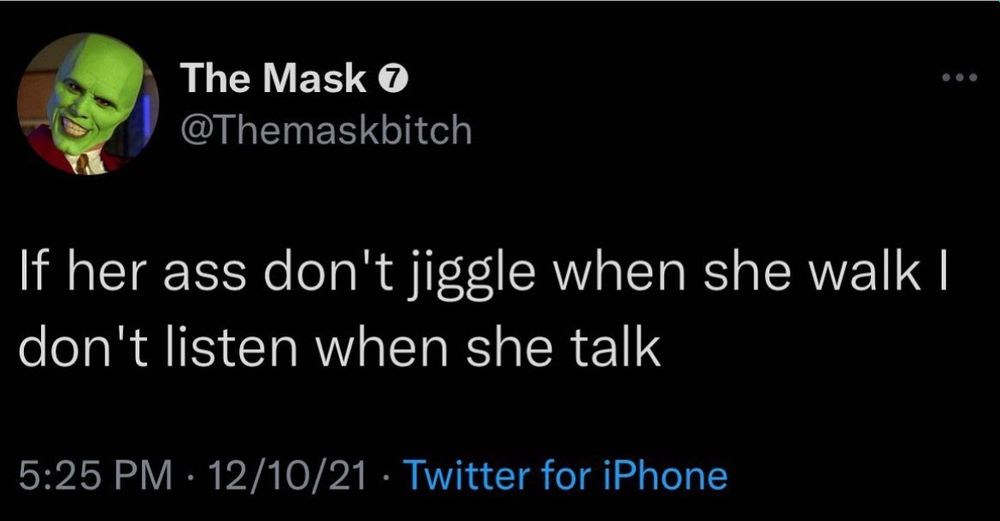
Task: Click the tweet's second line starting 'don't listen'
Action: tap(339, 348)
